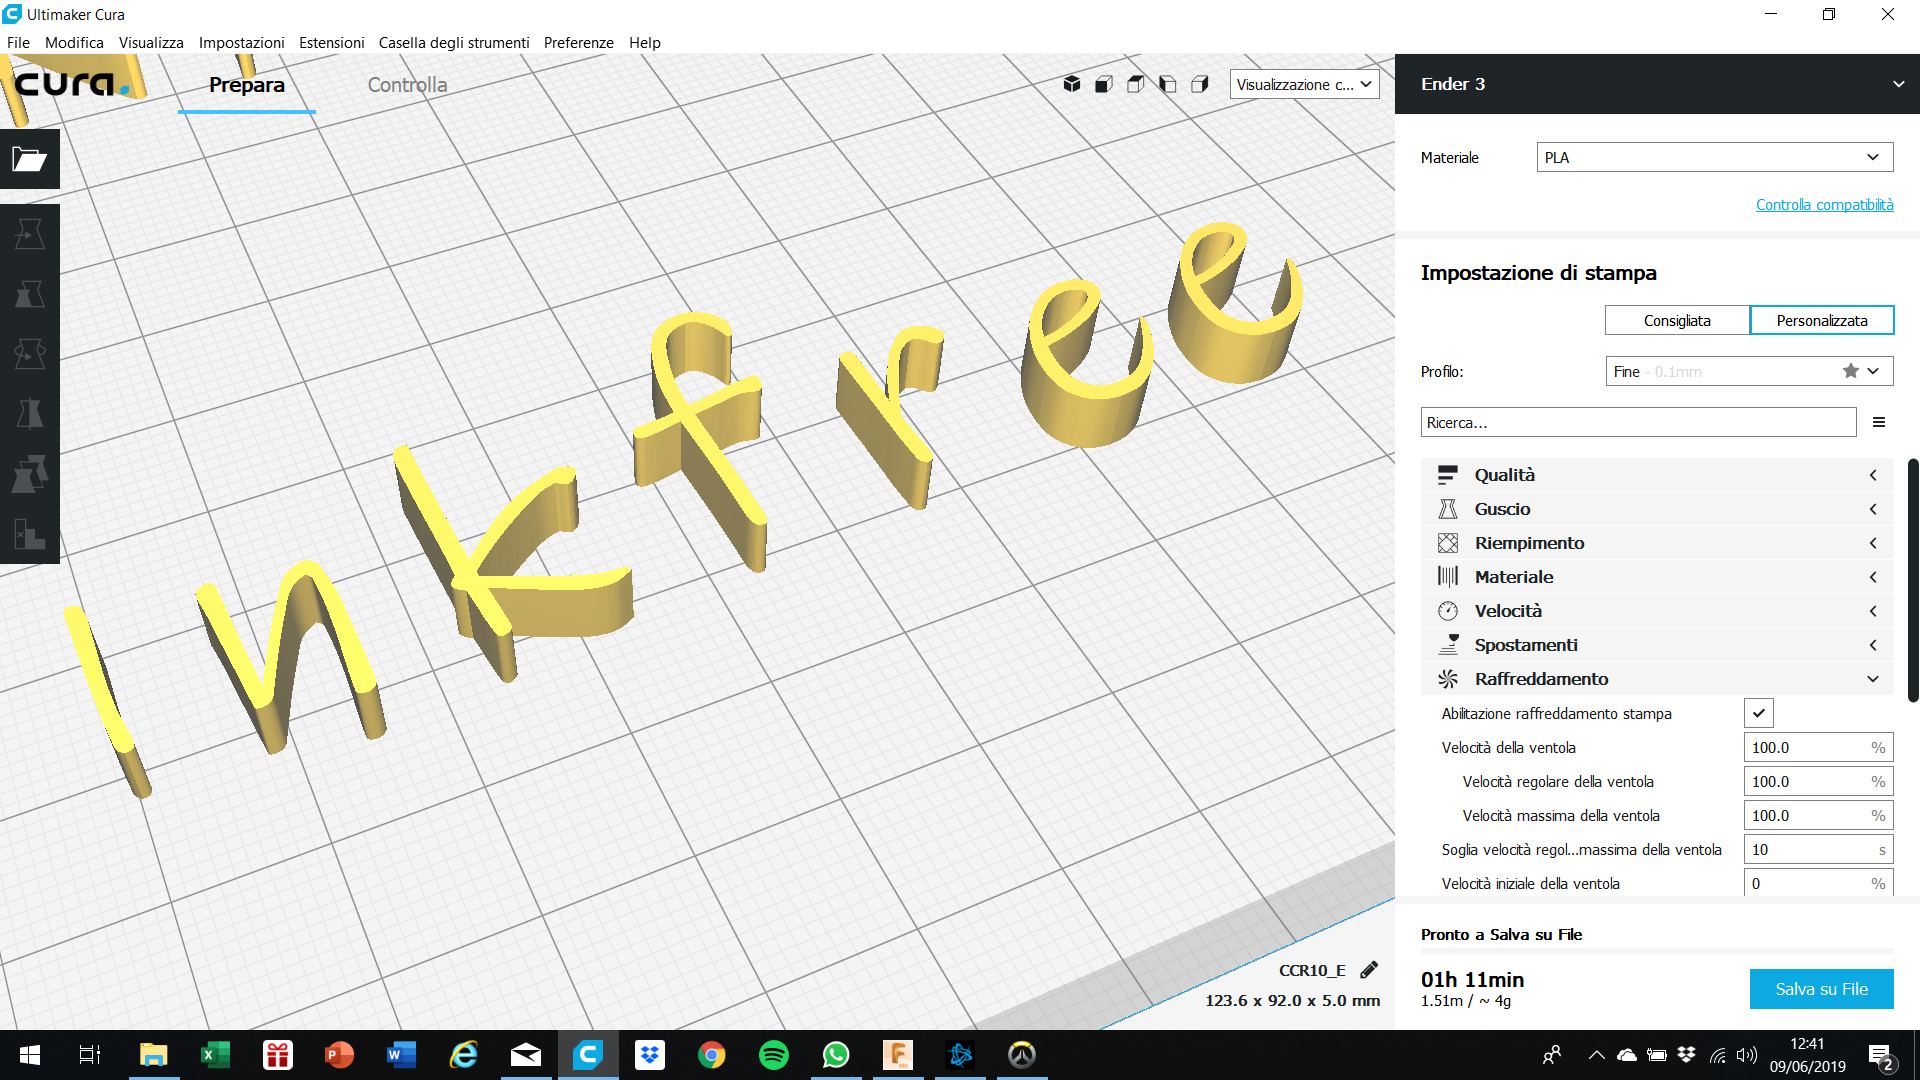Select the Mirror tool

(x=29, y=413)
